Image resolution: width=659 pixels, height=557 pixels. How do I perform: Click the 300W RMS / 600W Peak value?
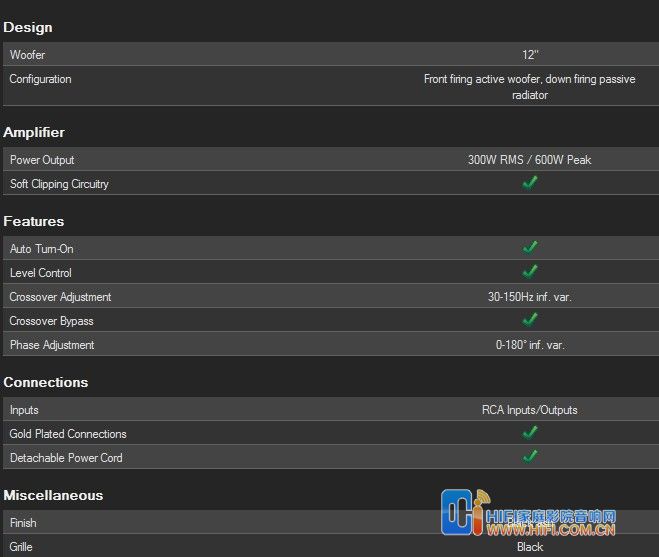coord(529,160)
